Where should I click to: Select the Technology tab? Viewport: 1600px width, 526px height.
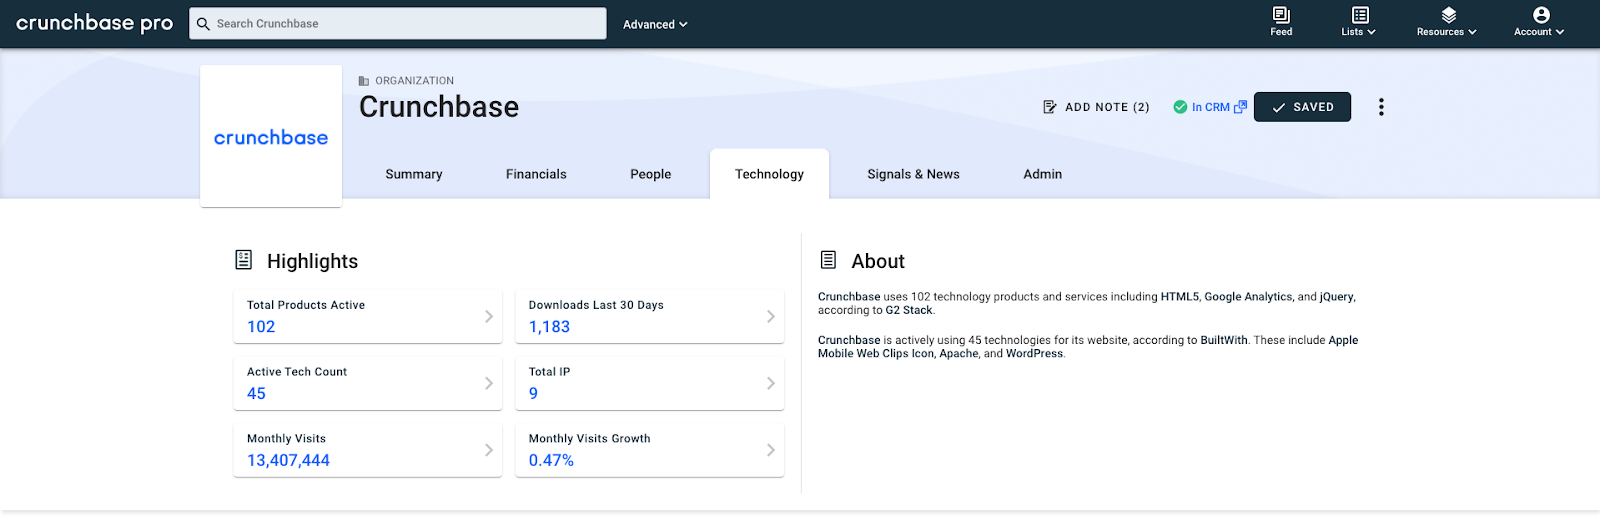[769, 174]
